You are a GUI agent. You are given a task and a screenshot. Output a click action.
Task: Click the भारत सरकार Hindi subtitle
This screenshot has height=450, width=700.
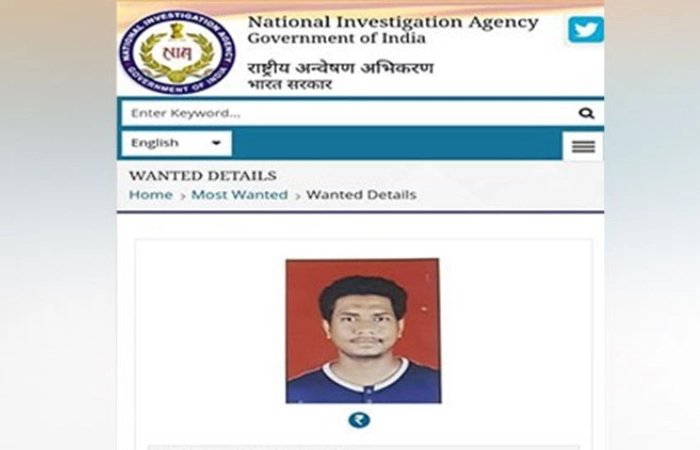tap(290, 84)
